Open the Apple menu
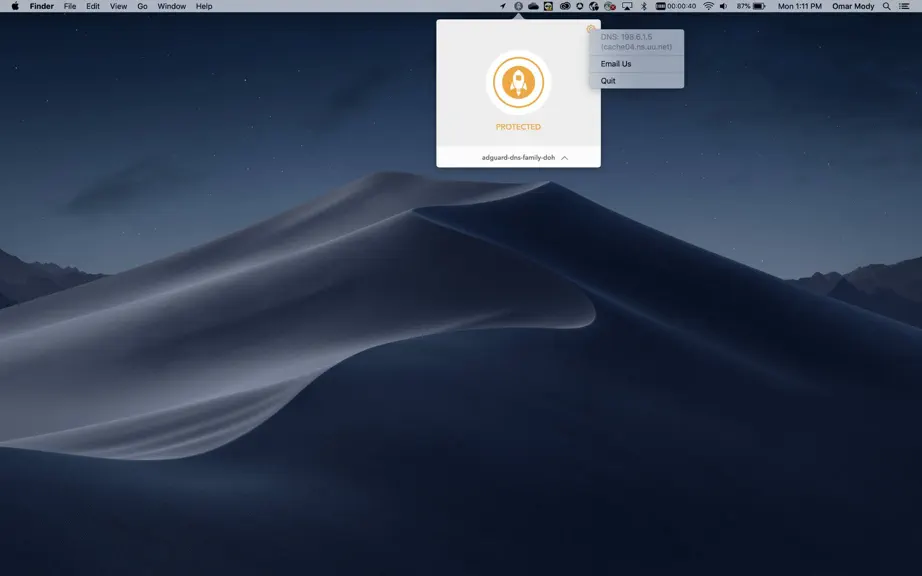Screen dimensions: 922x576 (15, 6)
